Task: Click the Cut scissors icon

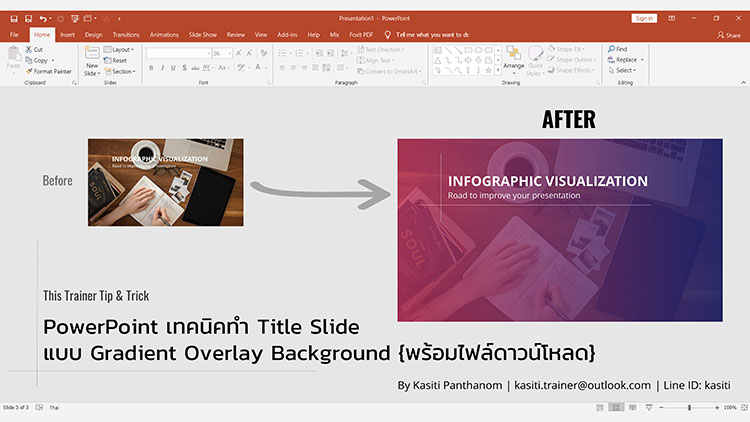Action: point(29,49)
